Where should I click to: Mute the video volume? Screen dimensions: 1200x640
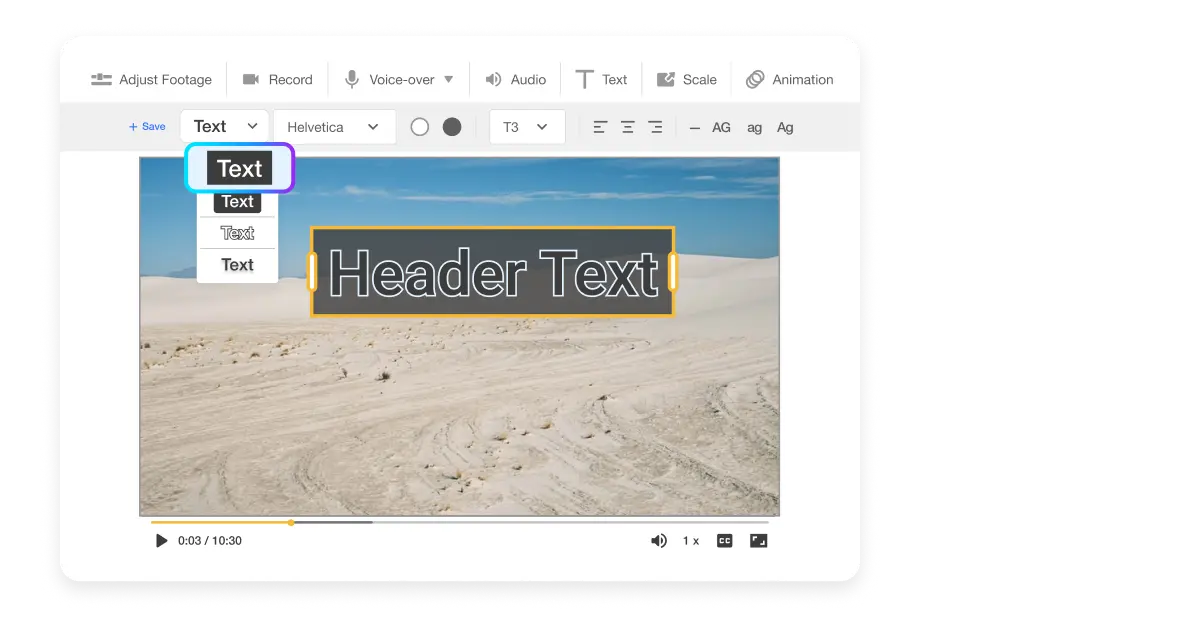tap(659, 541)
